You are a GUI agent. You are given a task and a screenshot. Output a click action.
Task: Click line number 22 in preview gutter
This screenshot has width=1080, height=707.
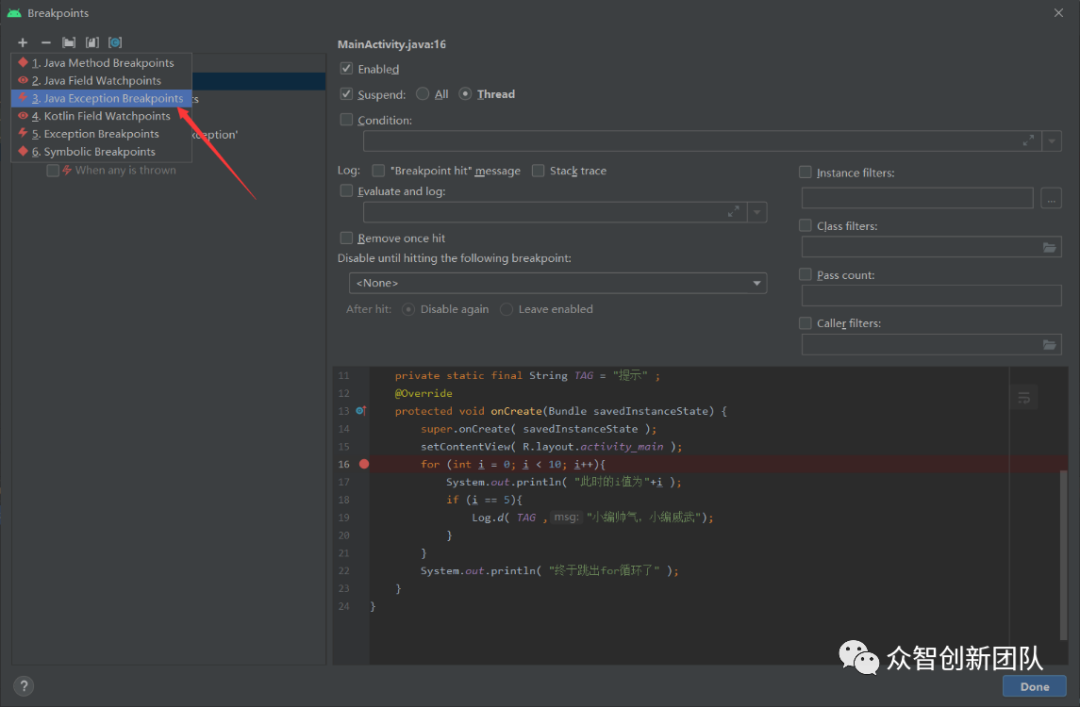point(344,571)
